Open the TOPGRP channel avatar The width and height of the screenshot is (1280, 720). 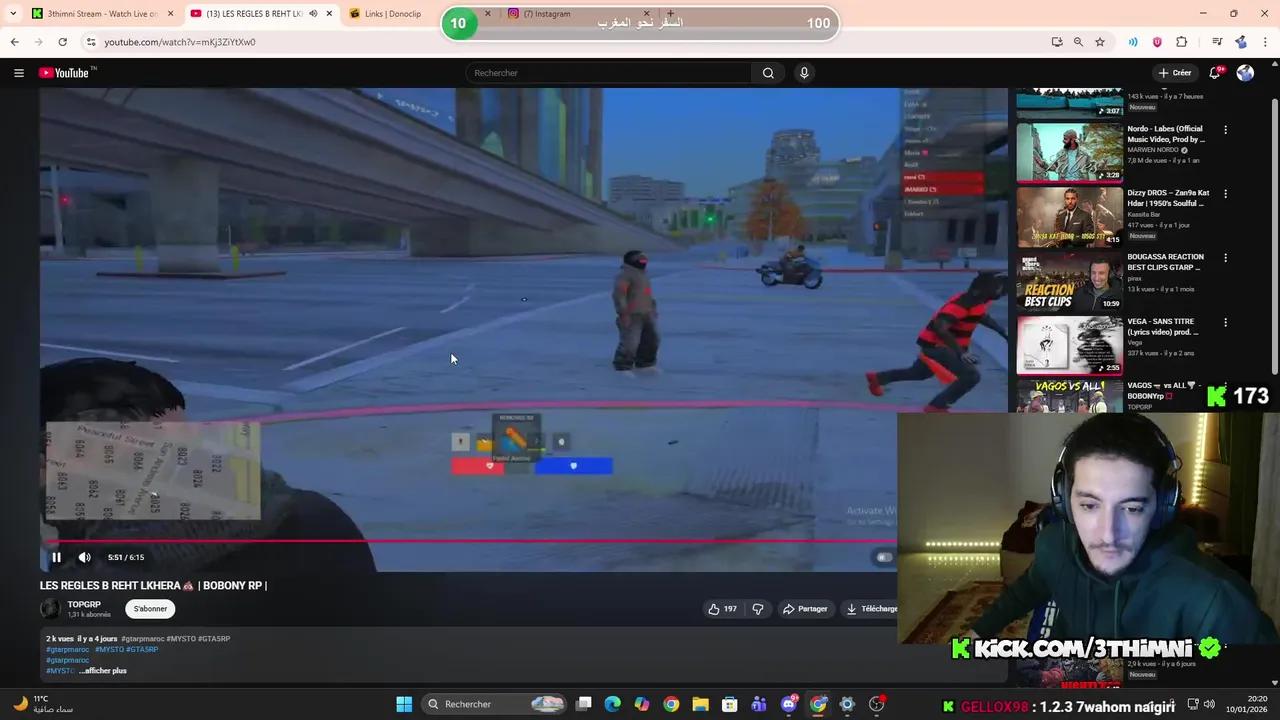coord(50,608)
